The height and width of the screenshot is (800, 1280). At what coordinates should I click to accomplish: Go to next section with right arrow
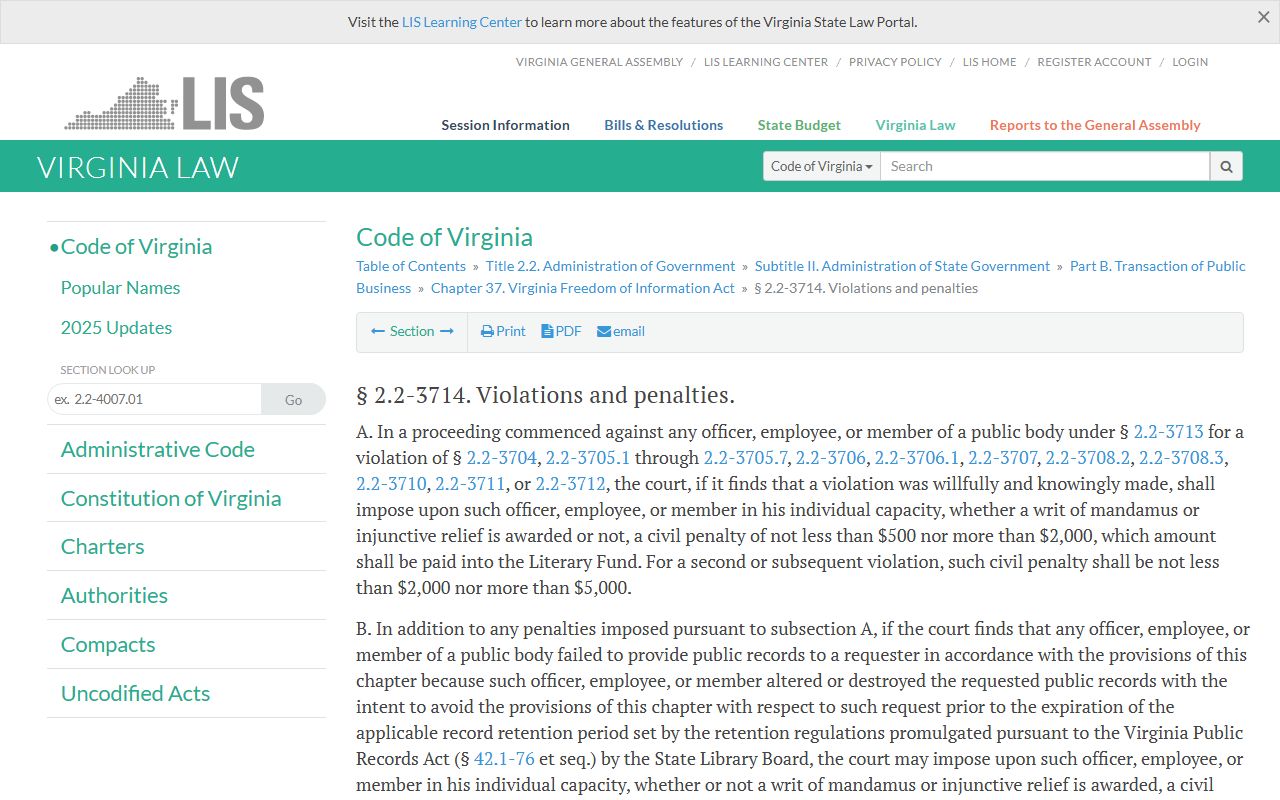(x=447, y=331)
